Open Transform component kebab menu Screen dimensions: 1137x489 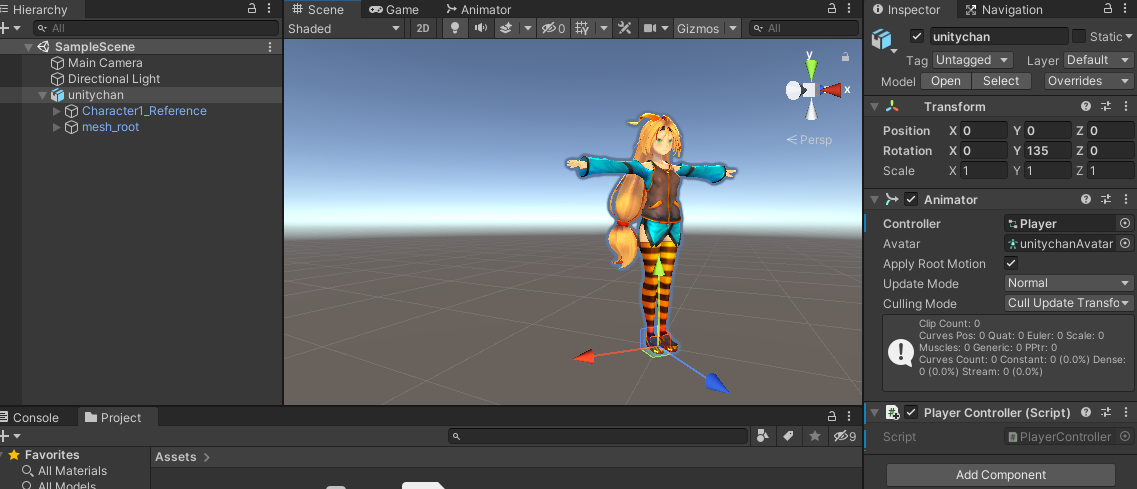point(1125,107)
